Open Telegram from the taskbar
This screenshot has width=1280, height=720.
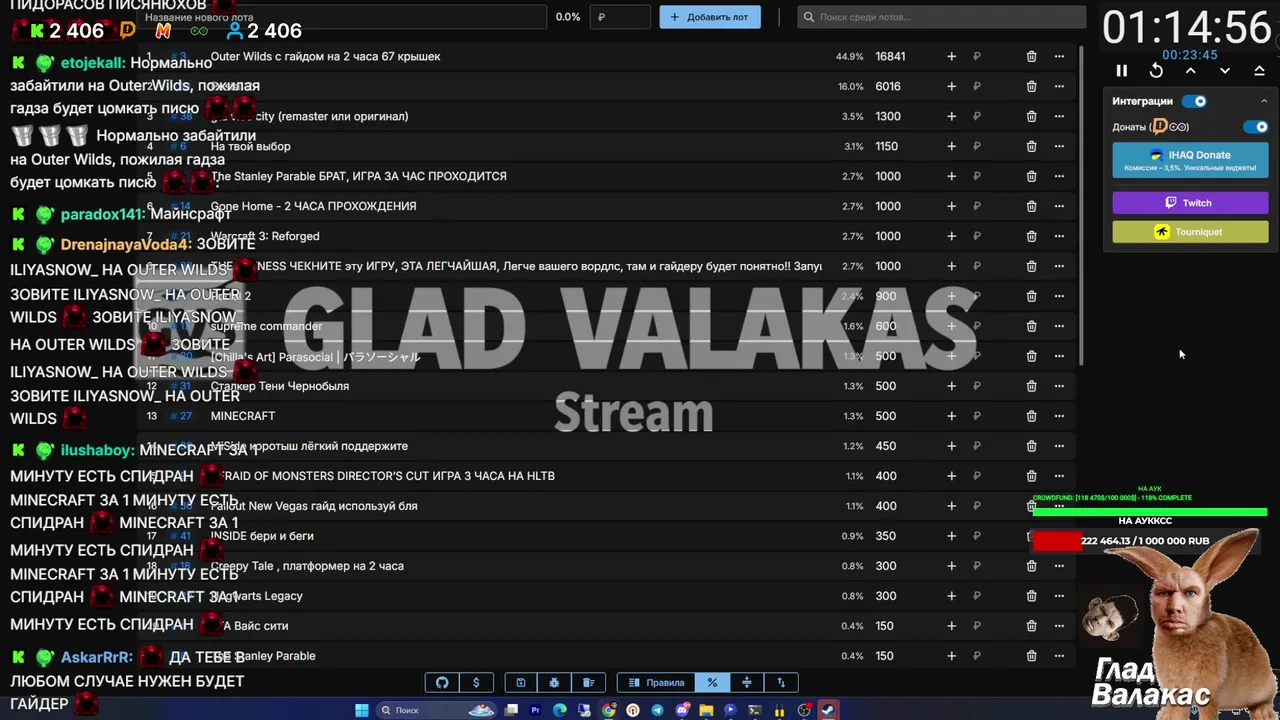tap(657, 710)
